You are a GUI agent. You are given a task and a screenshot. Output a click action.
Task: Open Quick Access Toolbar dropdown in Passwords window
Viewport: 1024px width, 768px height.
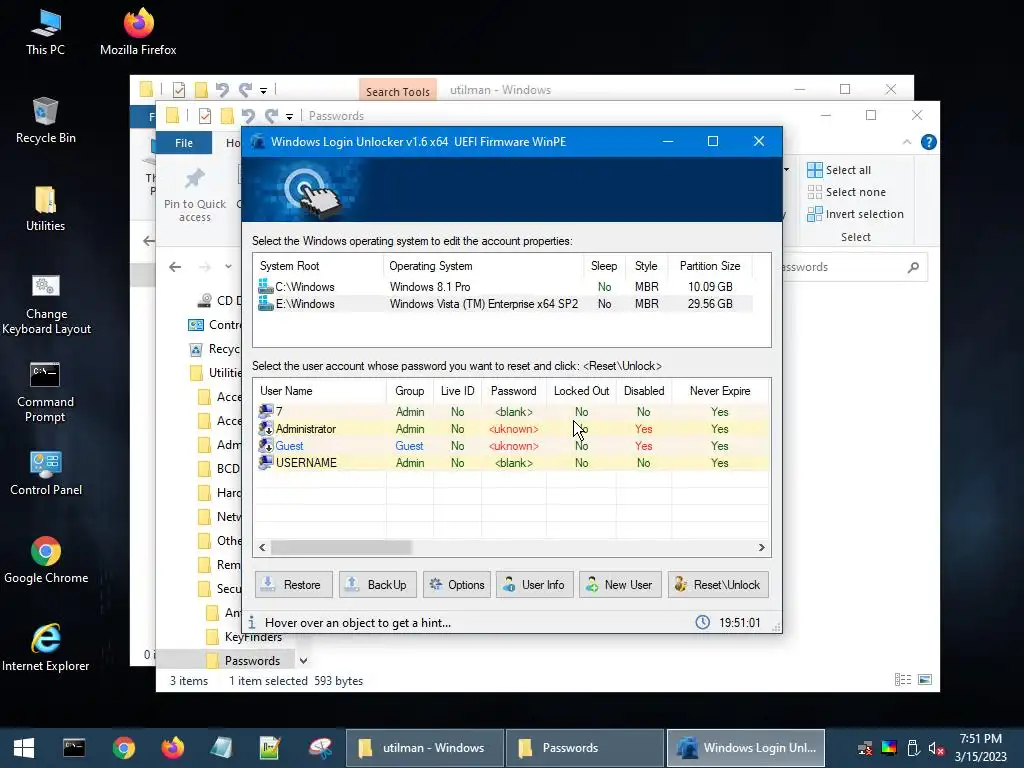(x=289, y=116)
